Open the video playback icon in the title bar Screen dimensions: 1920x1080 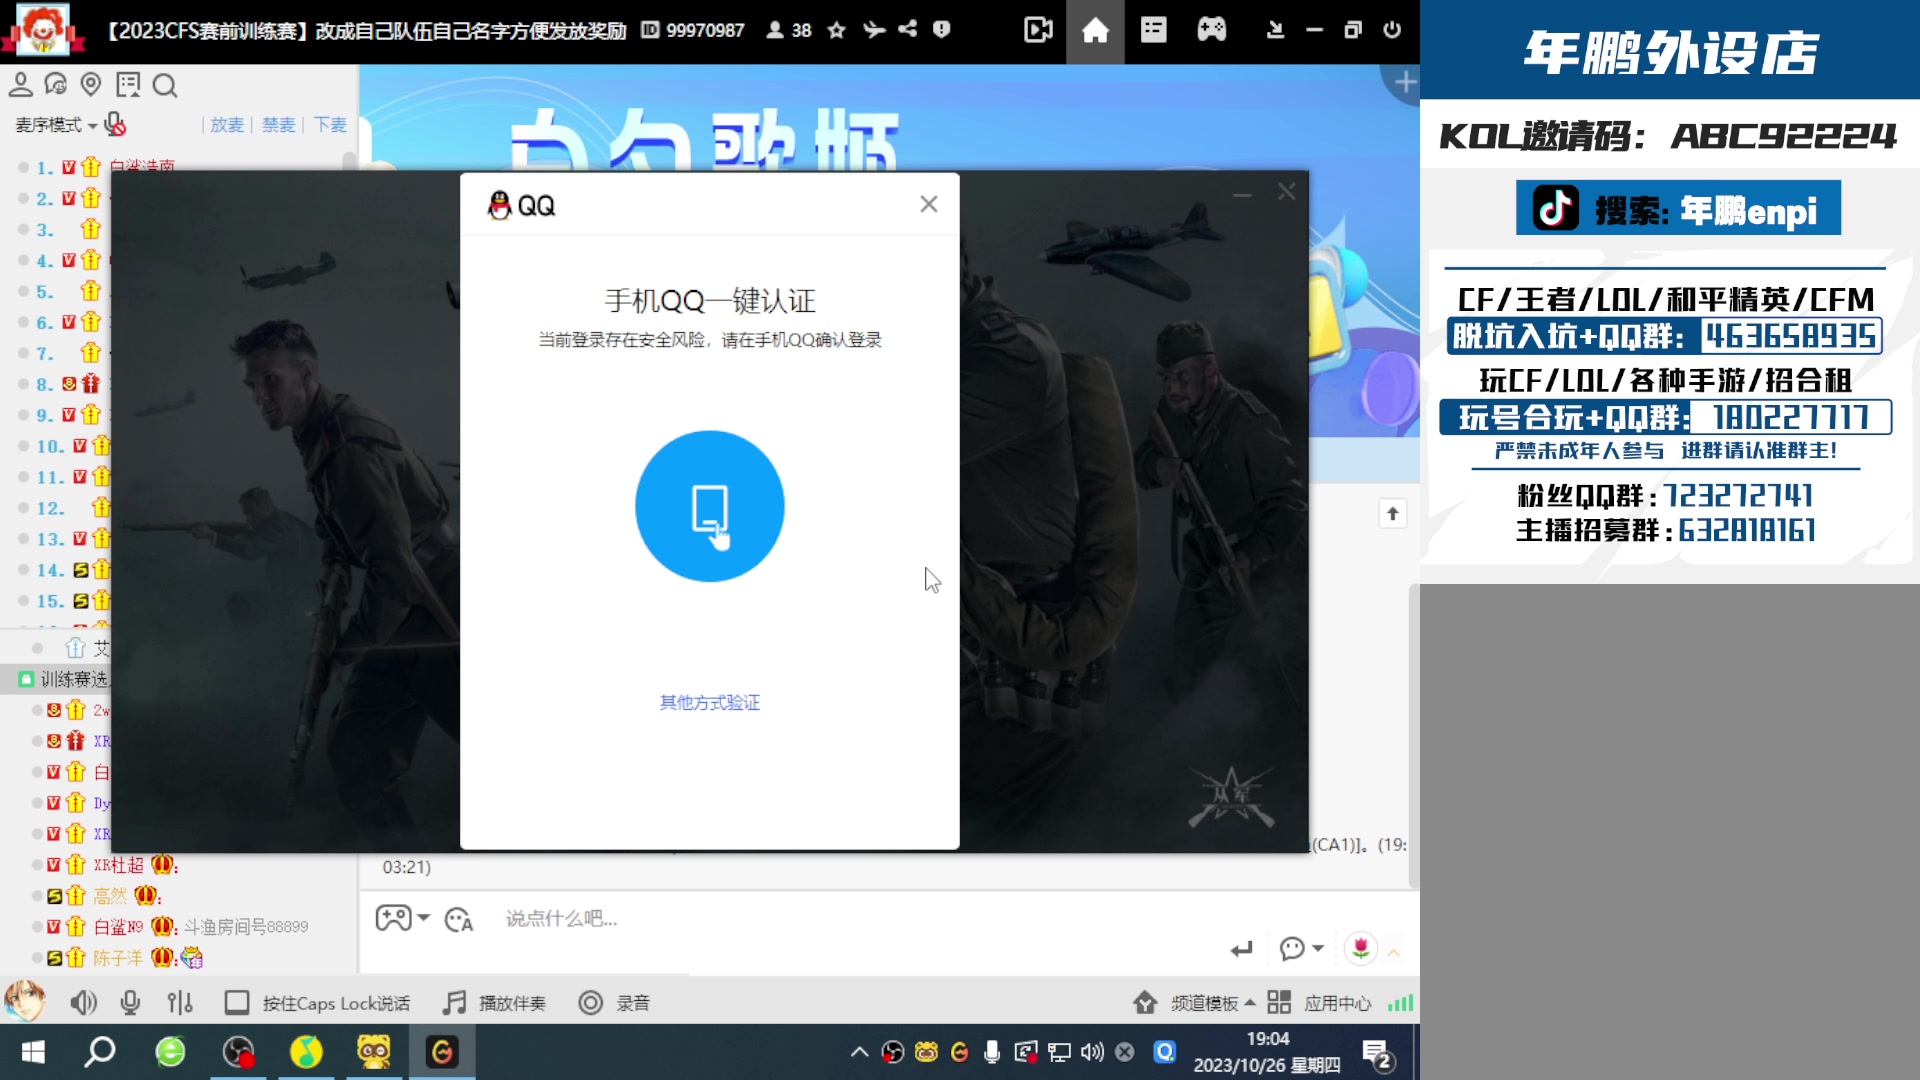tap(1038, 30)
